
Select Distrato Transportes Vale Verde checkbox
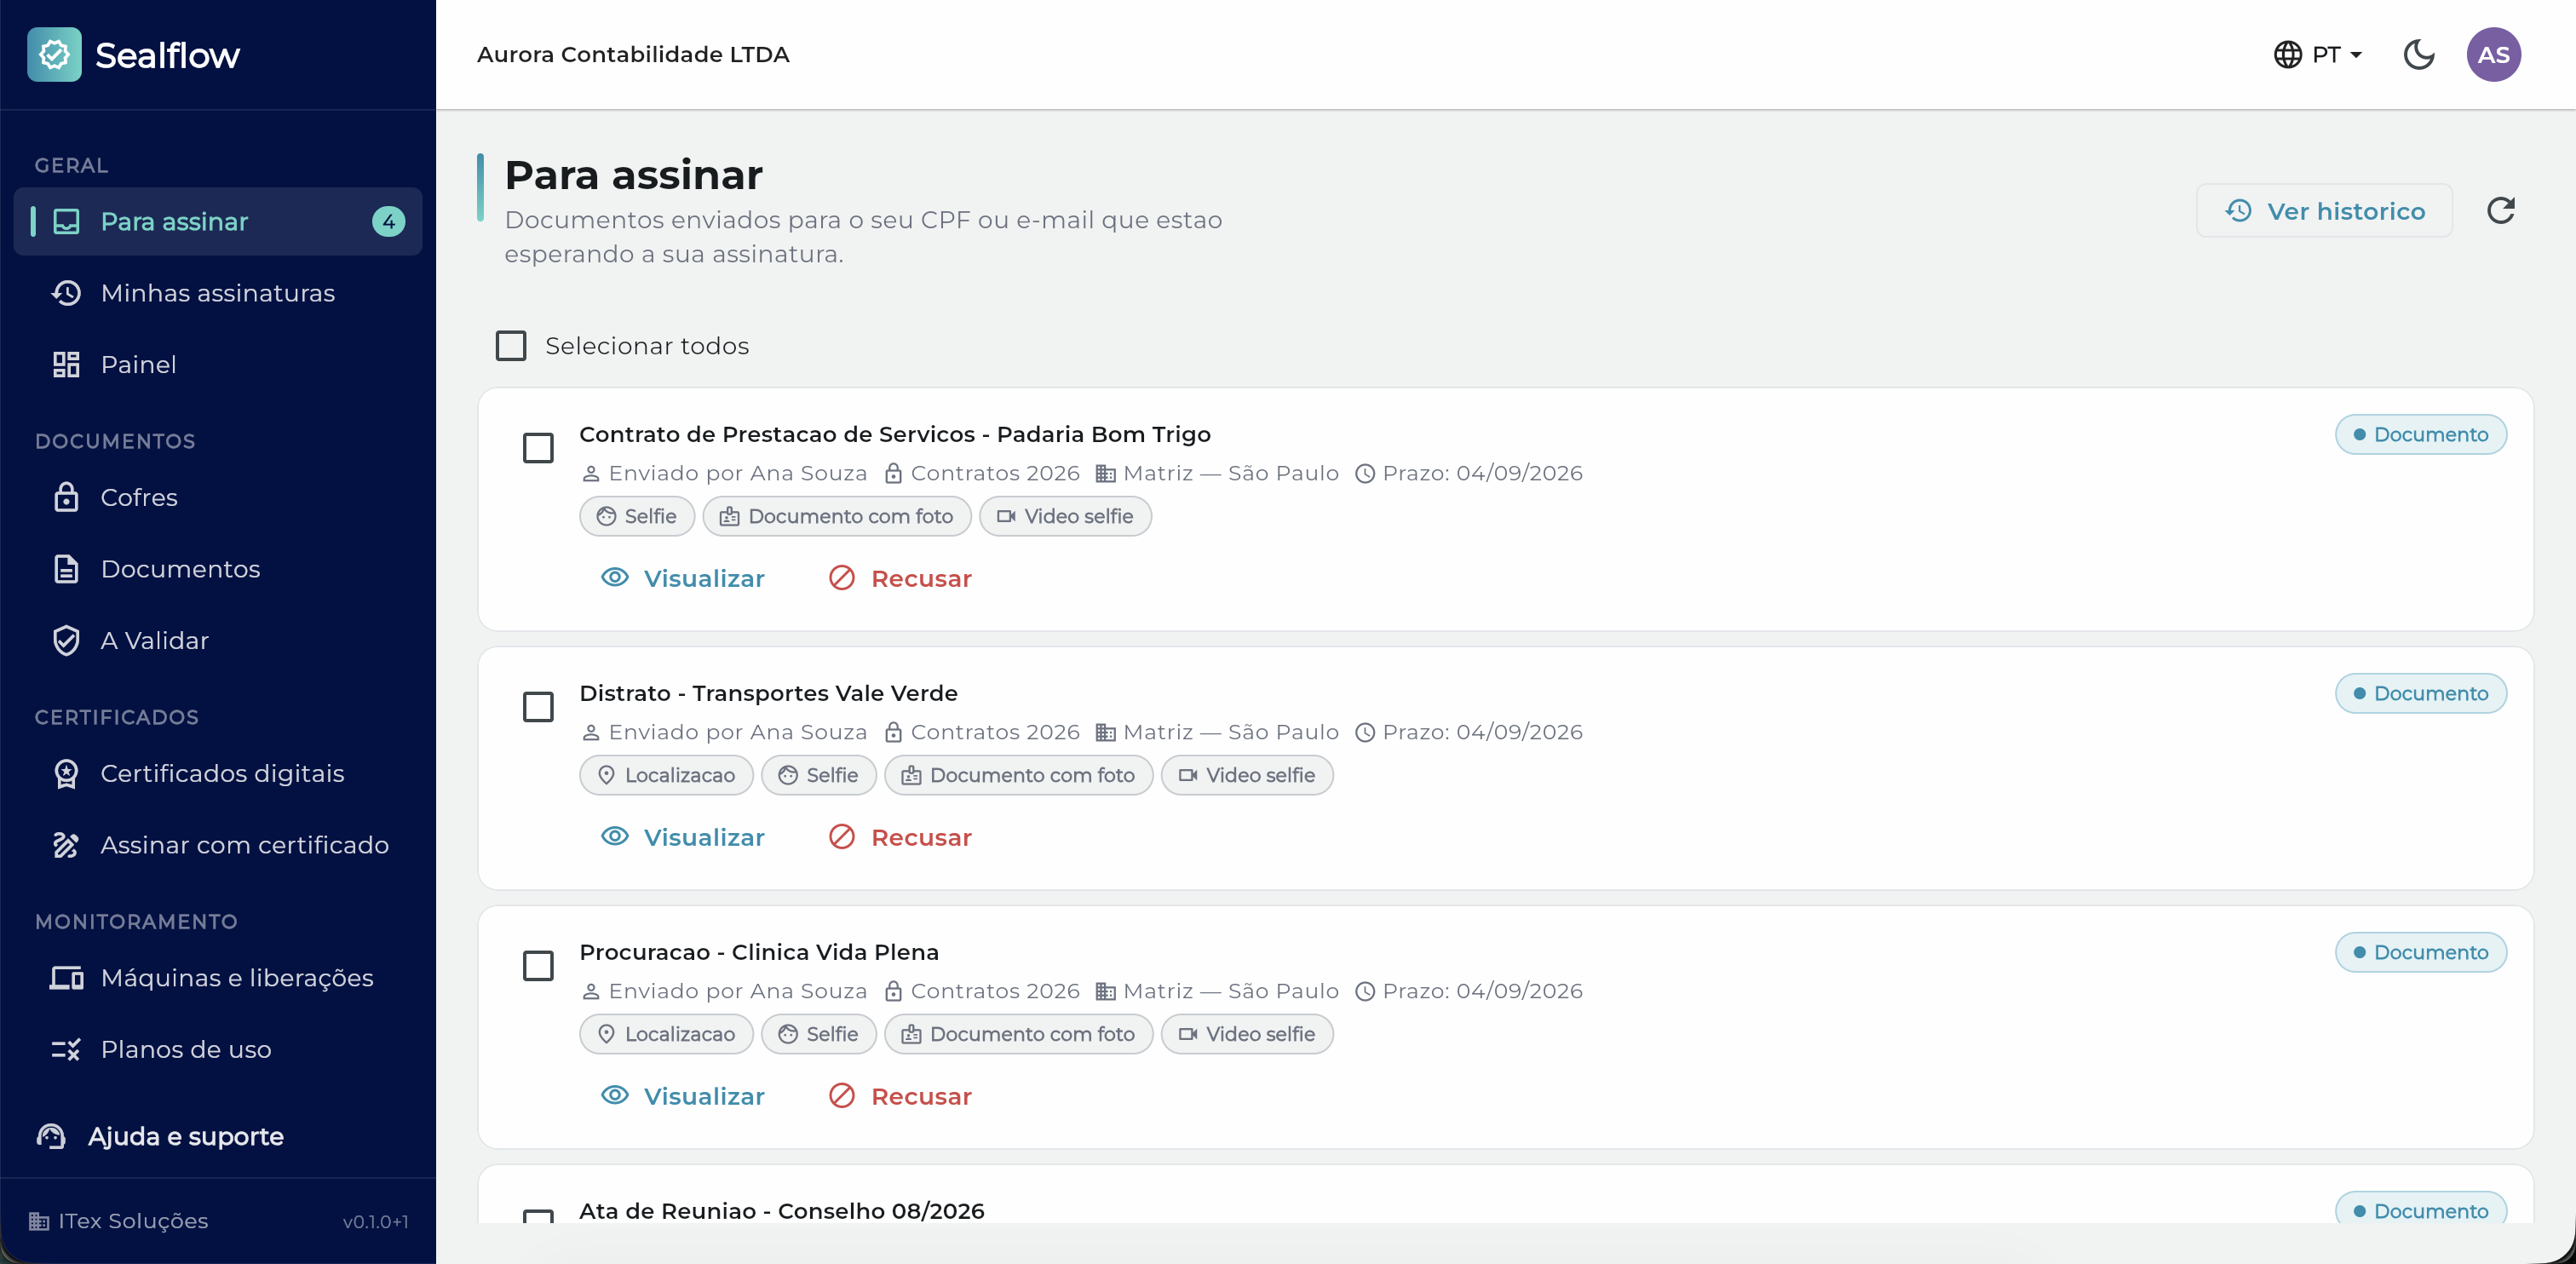click(x=538, y=706)
